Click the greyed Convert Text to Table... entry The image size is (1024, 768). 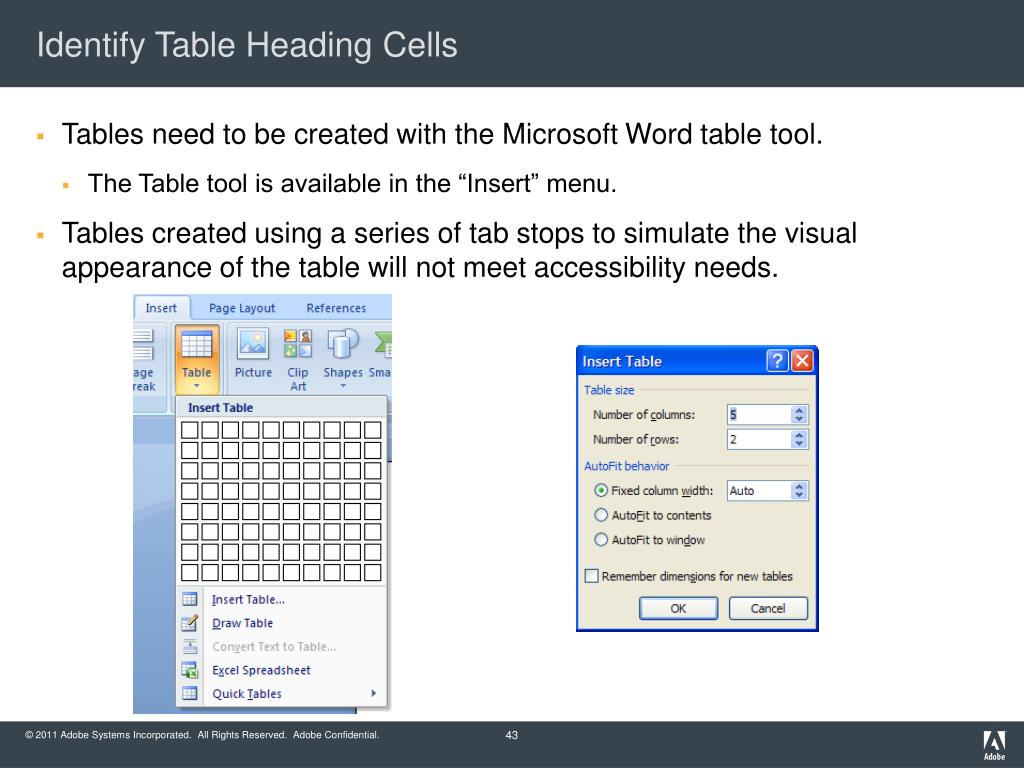(x=274, y=647)
